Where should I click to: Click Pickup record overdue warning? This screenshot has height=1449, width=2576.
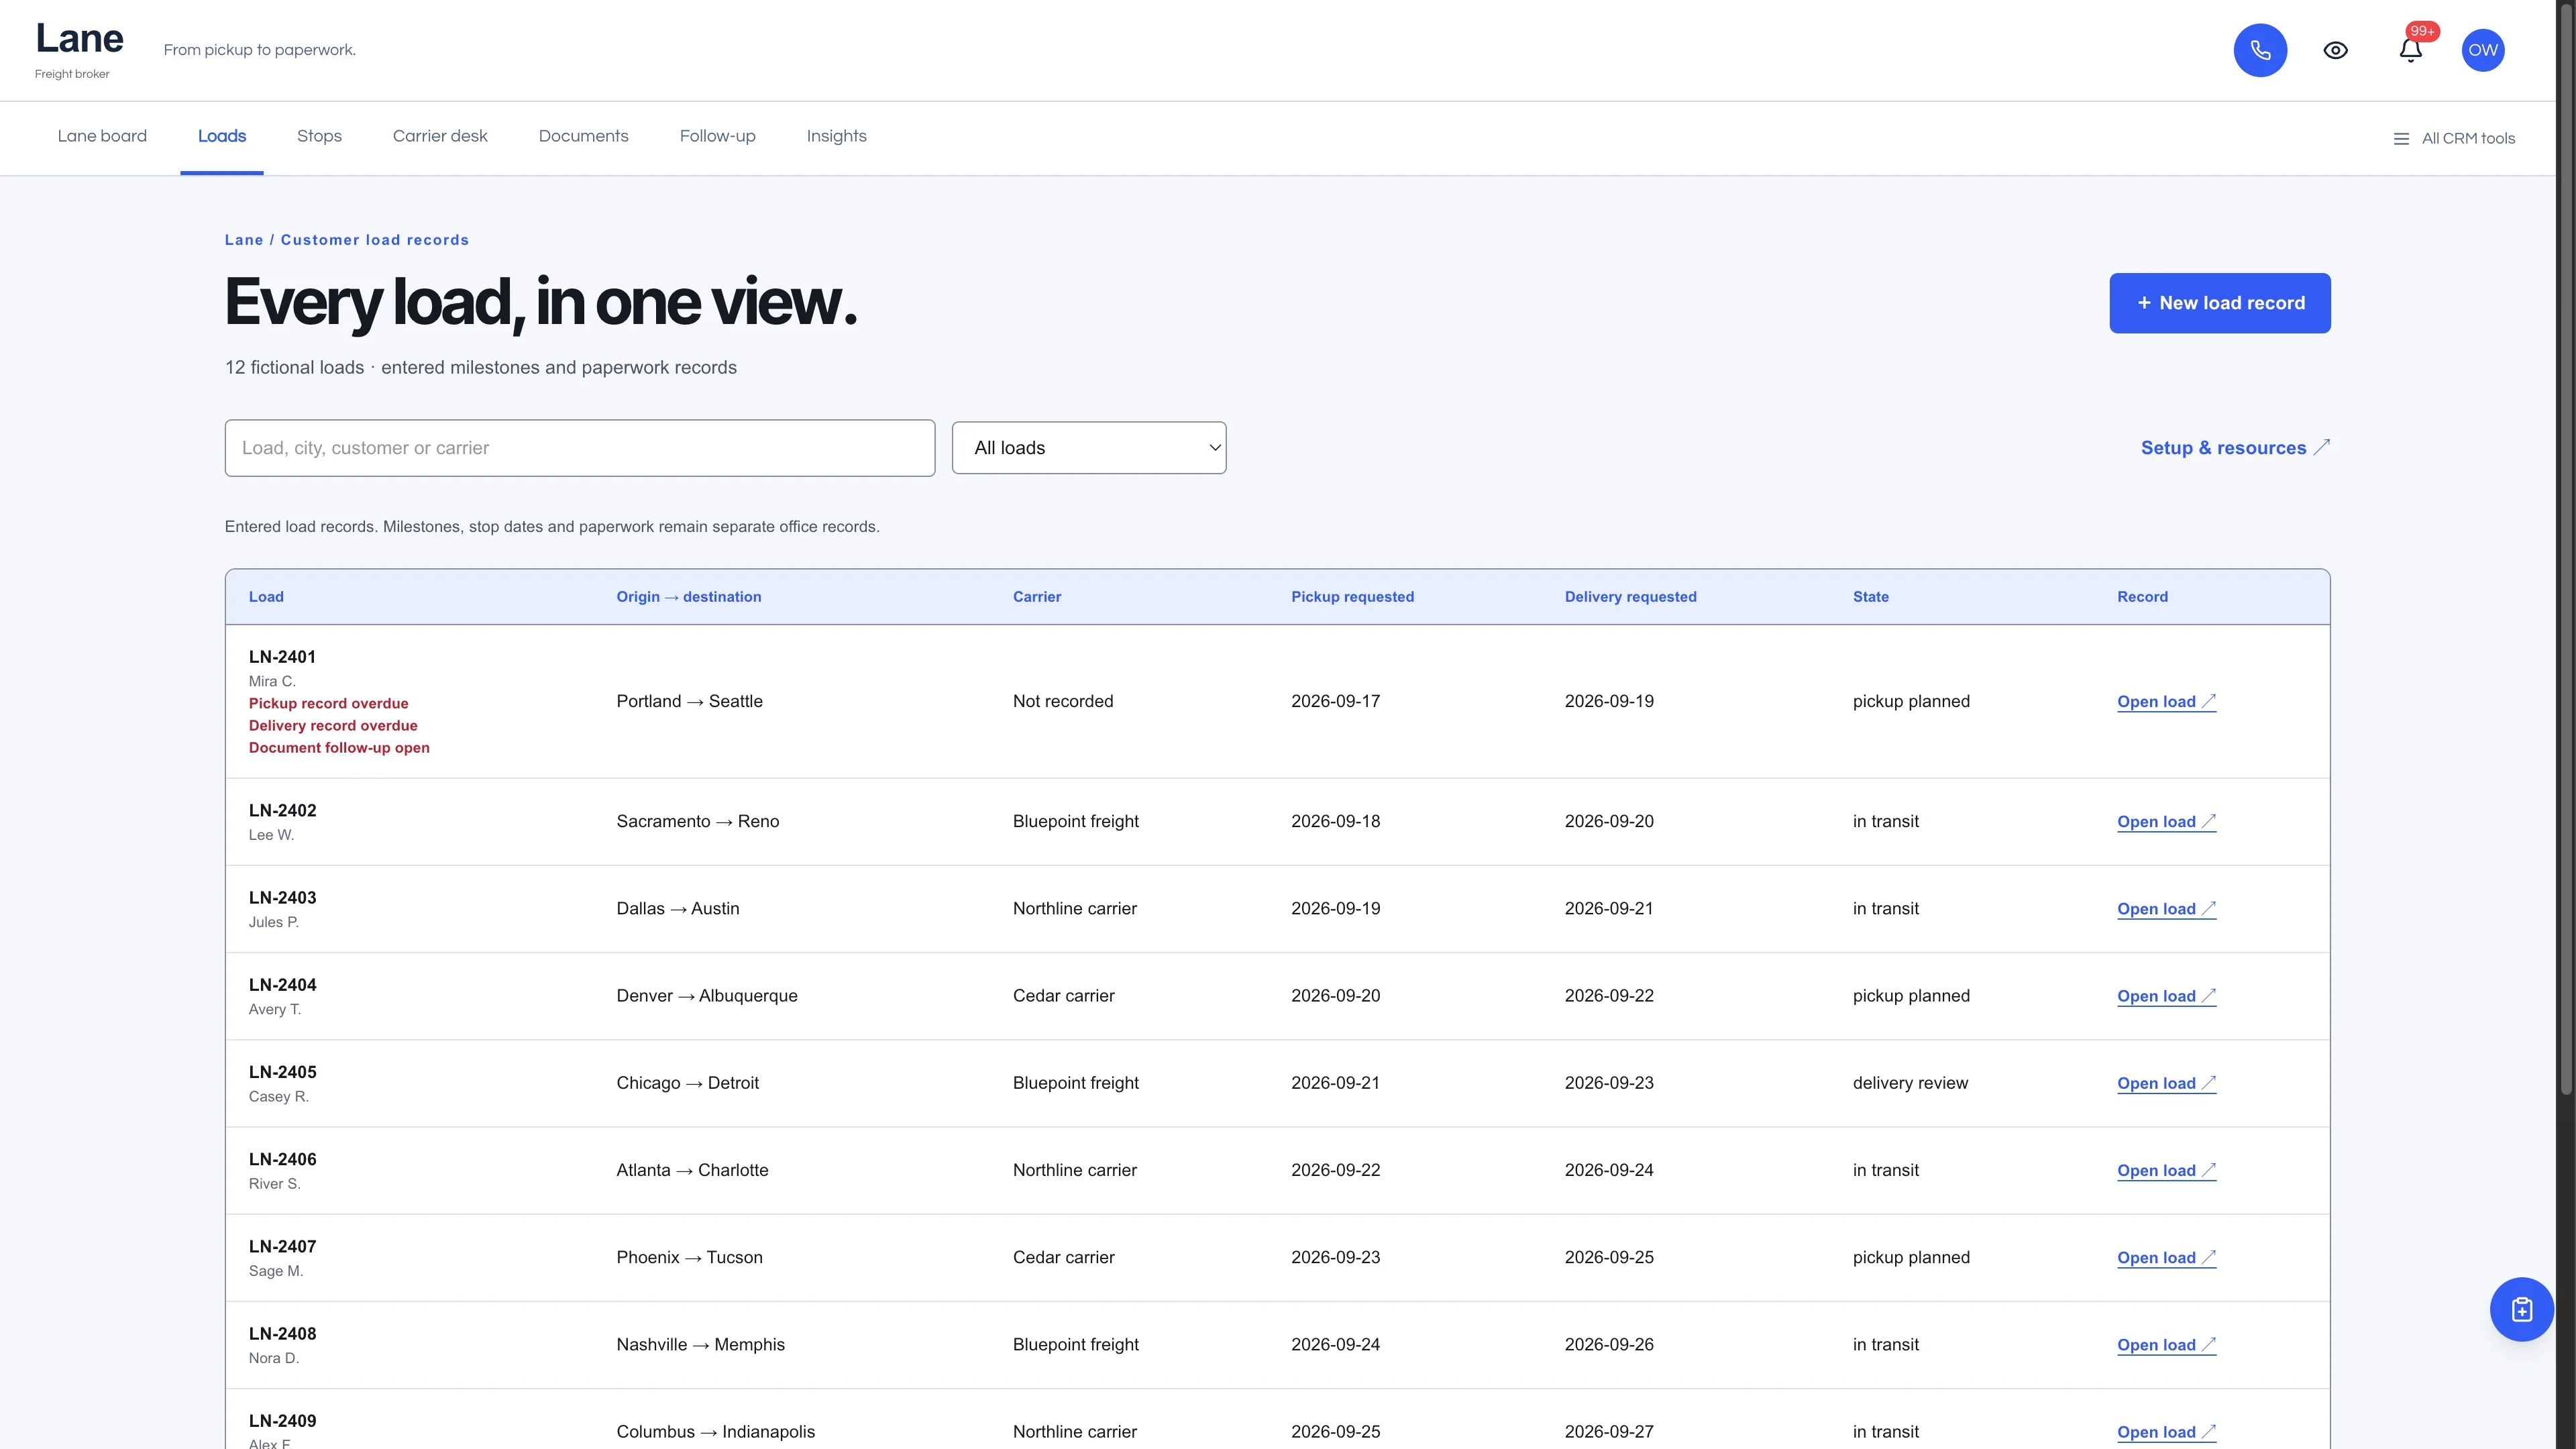pos(328,704)
